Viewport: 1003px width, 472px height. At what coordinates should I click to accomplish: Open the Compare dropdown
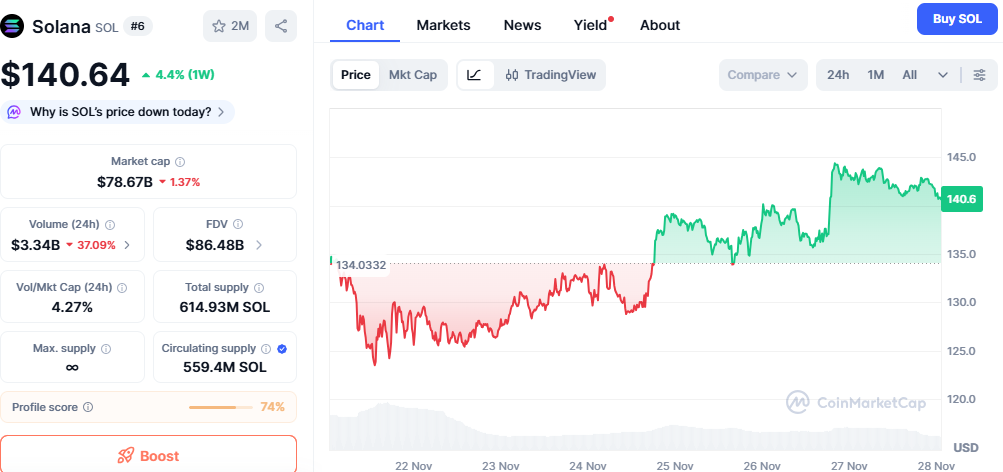coord(762,75)
